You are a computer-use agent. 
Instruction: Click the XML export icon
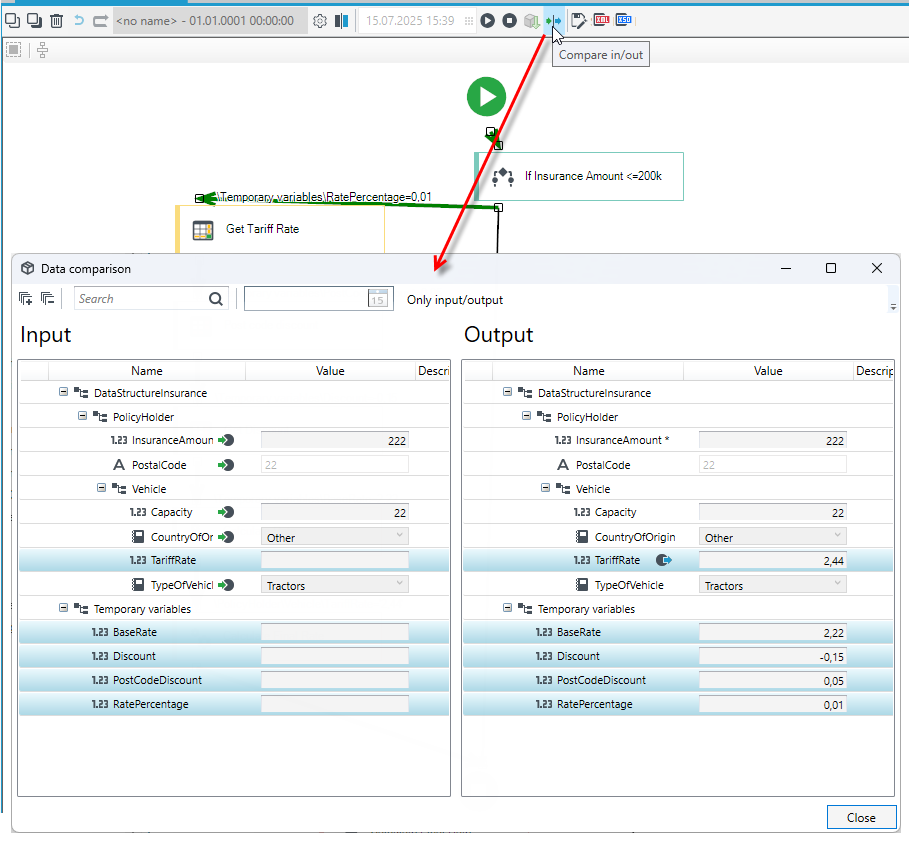point(602,20)
